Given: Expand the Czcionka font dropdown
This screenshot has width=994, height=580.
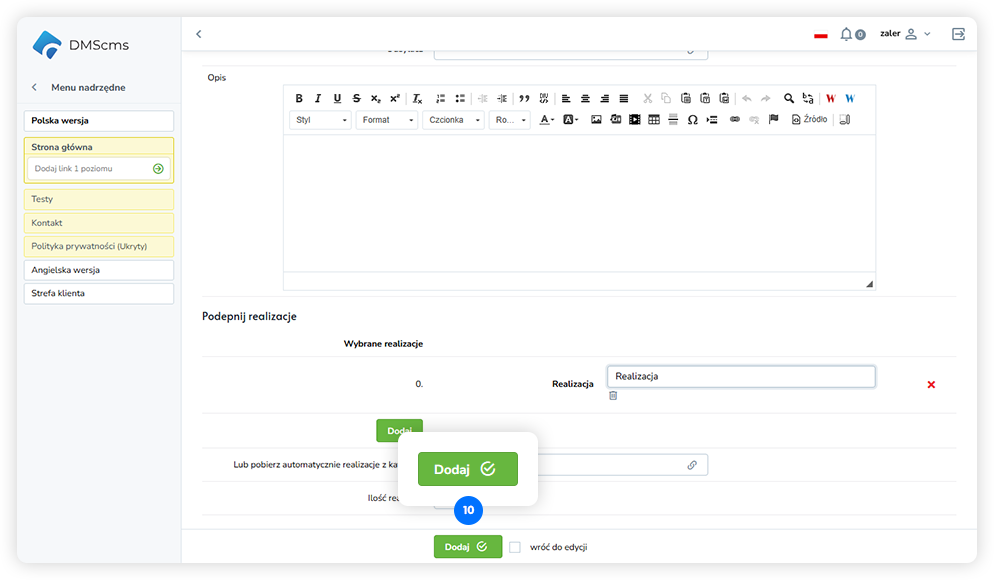Looking at the screenshot, I should [453, 120].
